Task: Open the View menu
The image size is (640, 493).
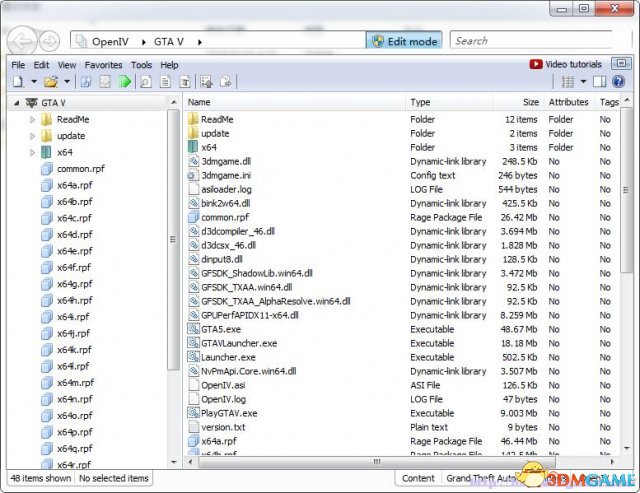Action: pos(67,65)
